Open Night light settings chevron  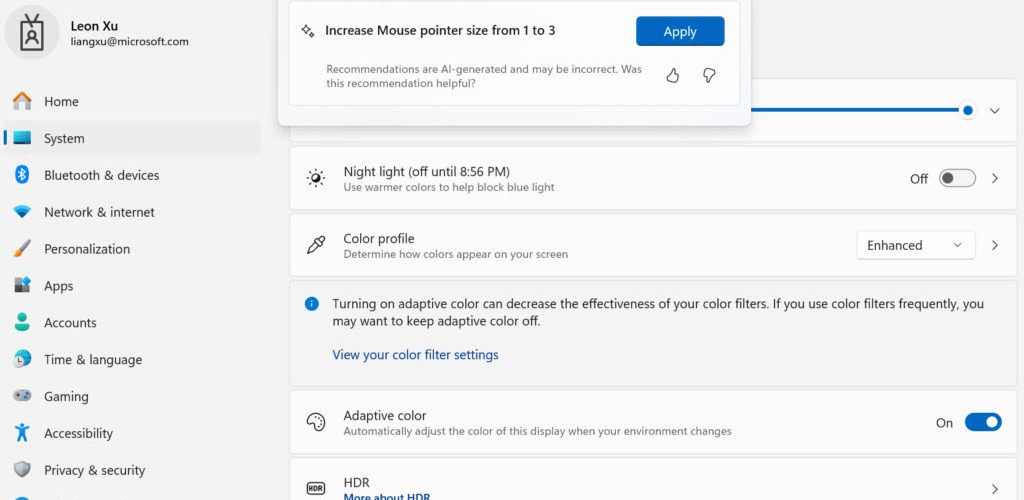point(995,178)
